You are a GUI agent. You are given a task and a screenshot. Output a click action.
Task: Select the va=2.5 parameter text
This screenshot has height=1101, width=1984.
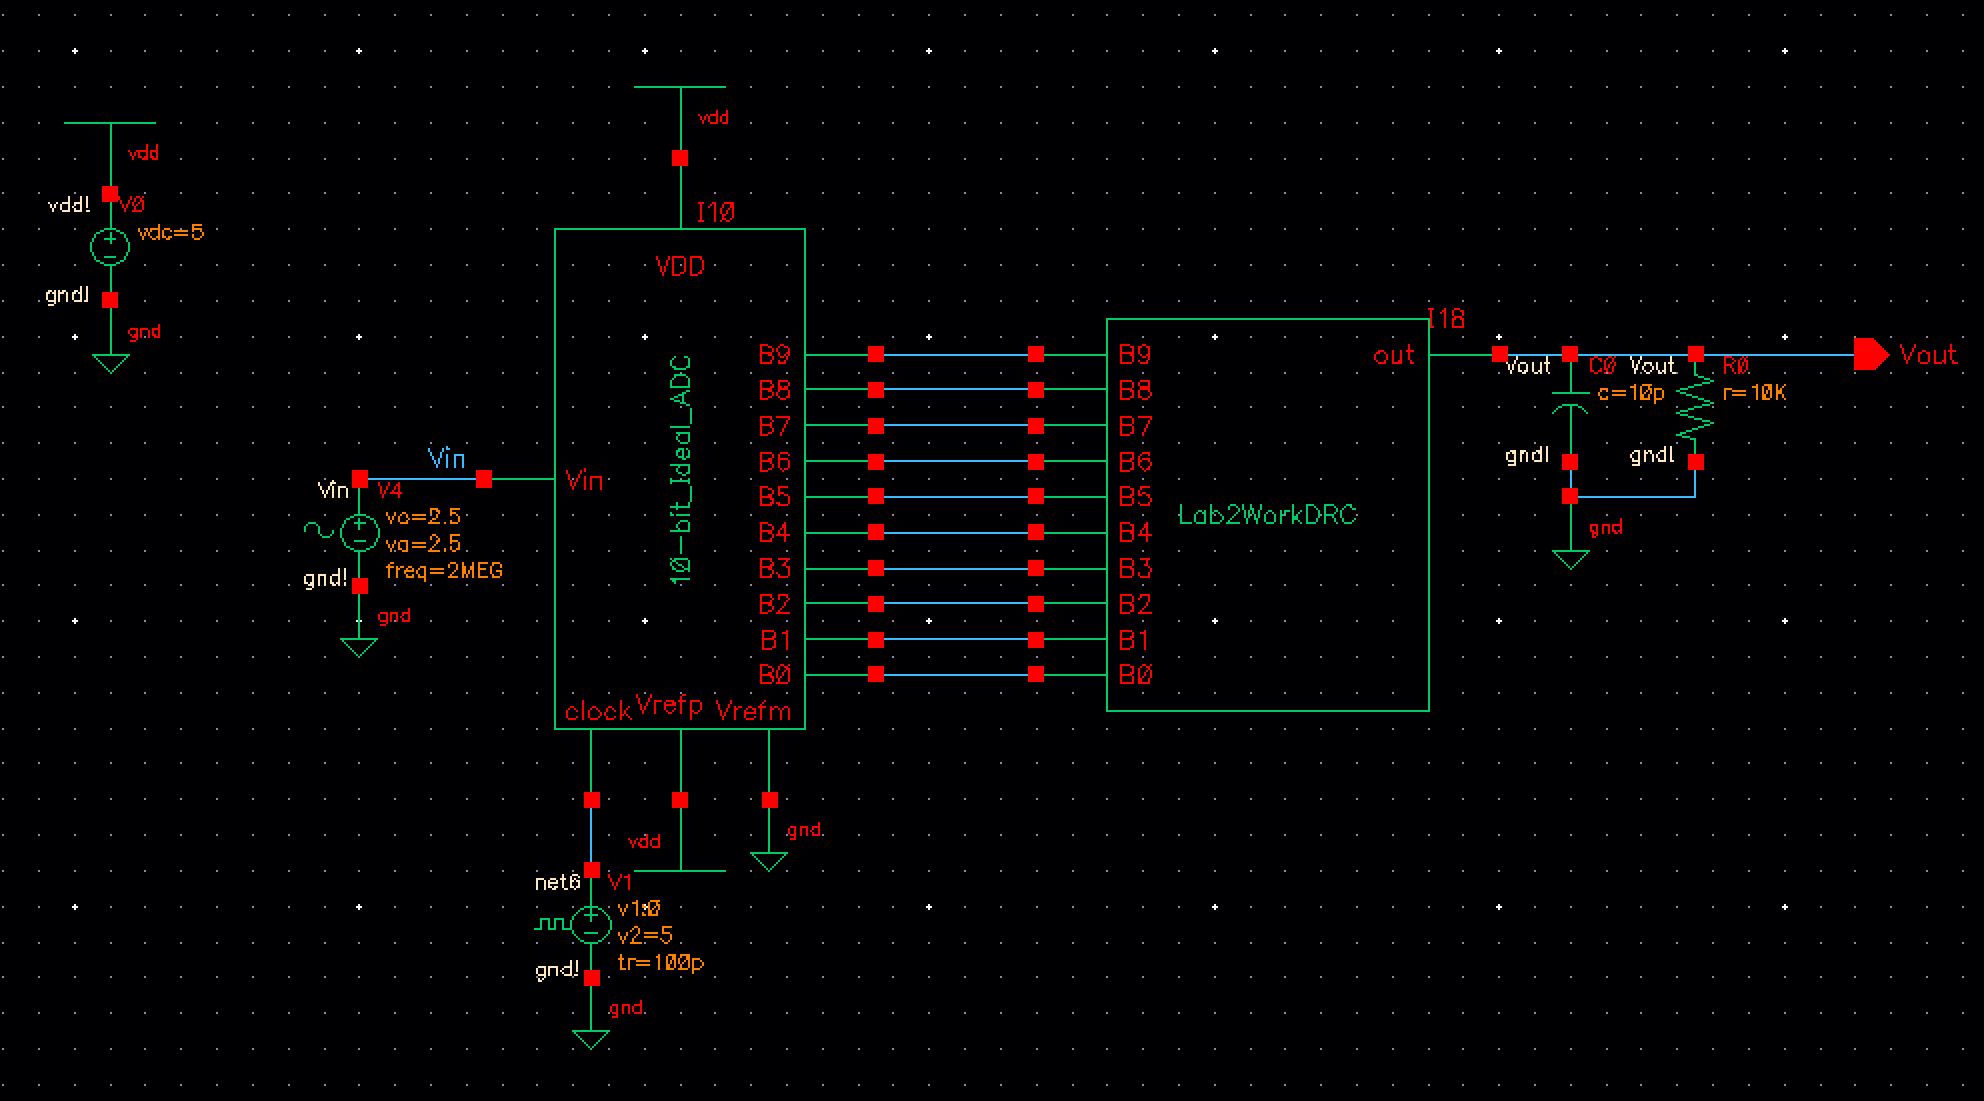[x=423, y=543]
